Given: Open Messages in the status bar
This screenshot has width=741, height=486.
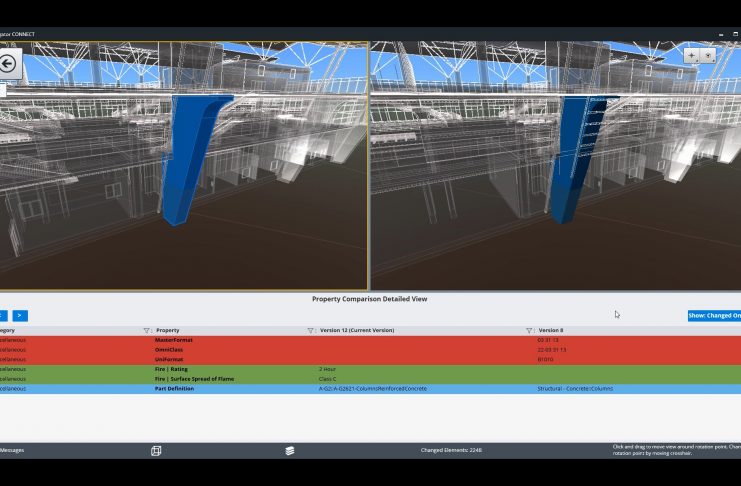Looking at the screenshot, I should coord(12,451).
